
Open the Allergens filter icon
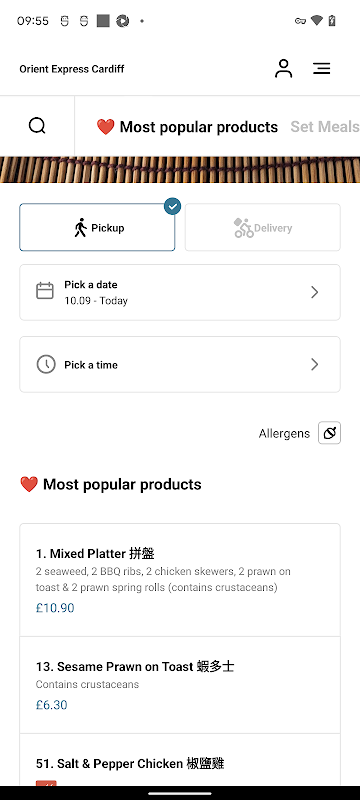pyautogui.click(x=329, y=433)
